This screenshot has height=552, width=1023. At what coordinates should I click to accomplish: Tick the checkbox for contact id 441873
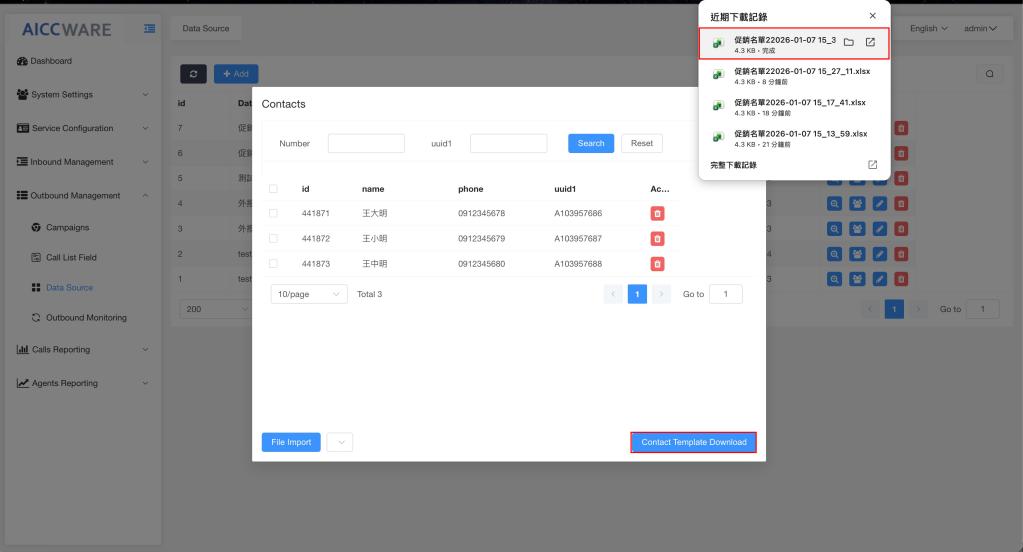point(273,264)
